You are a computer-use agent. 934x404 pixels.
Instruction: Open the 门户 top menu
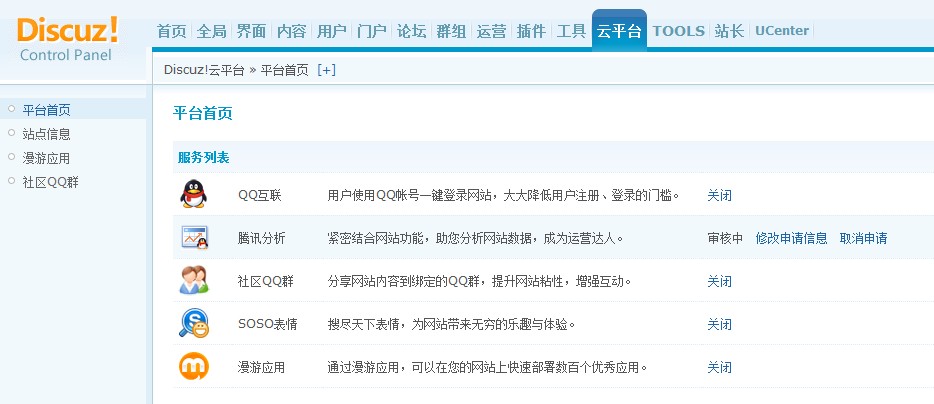(372, 31)
